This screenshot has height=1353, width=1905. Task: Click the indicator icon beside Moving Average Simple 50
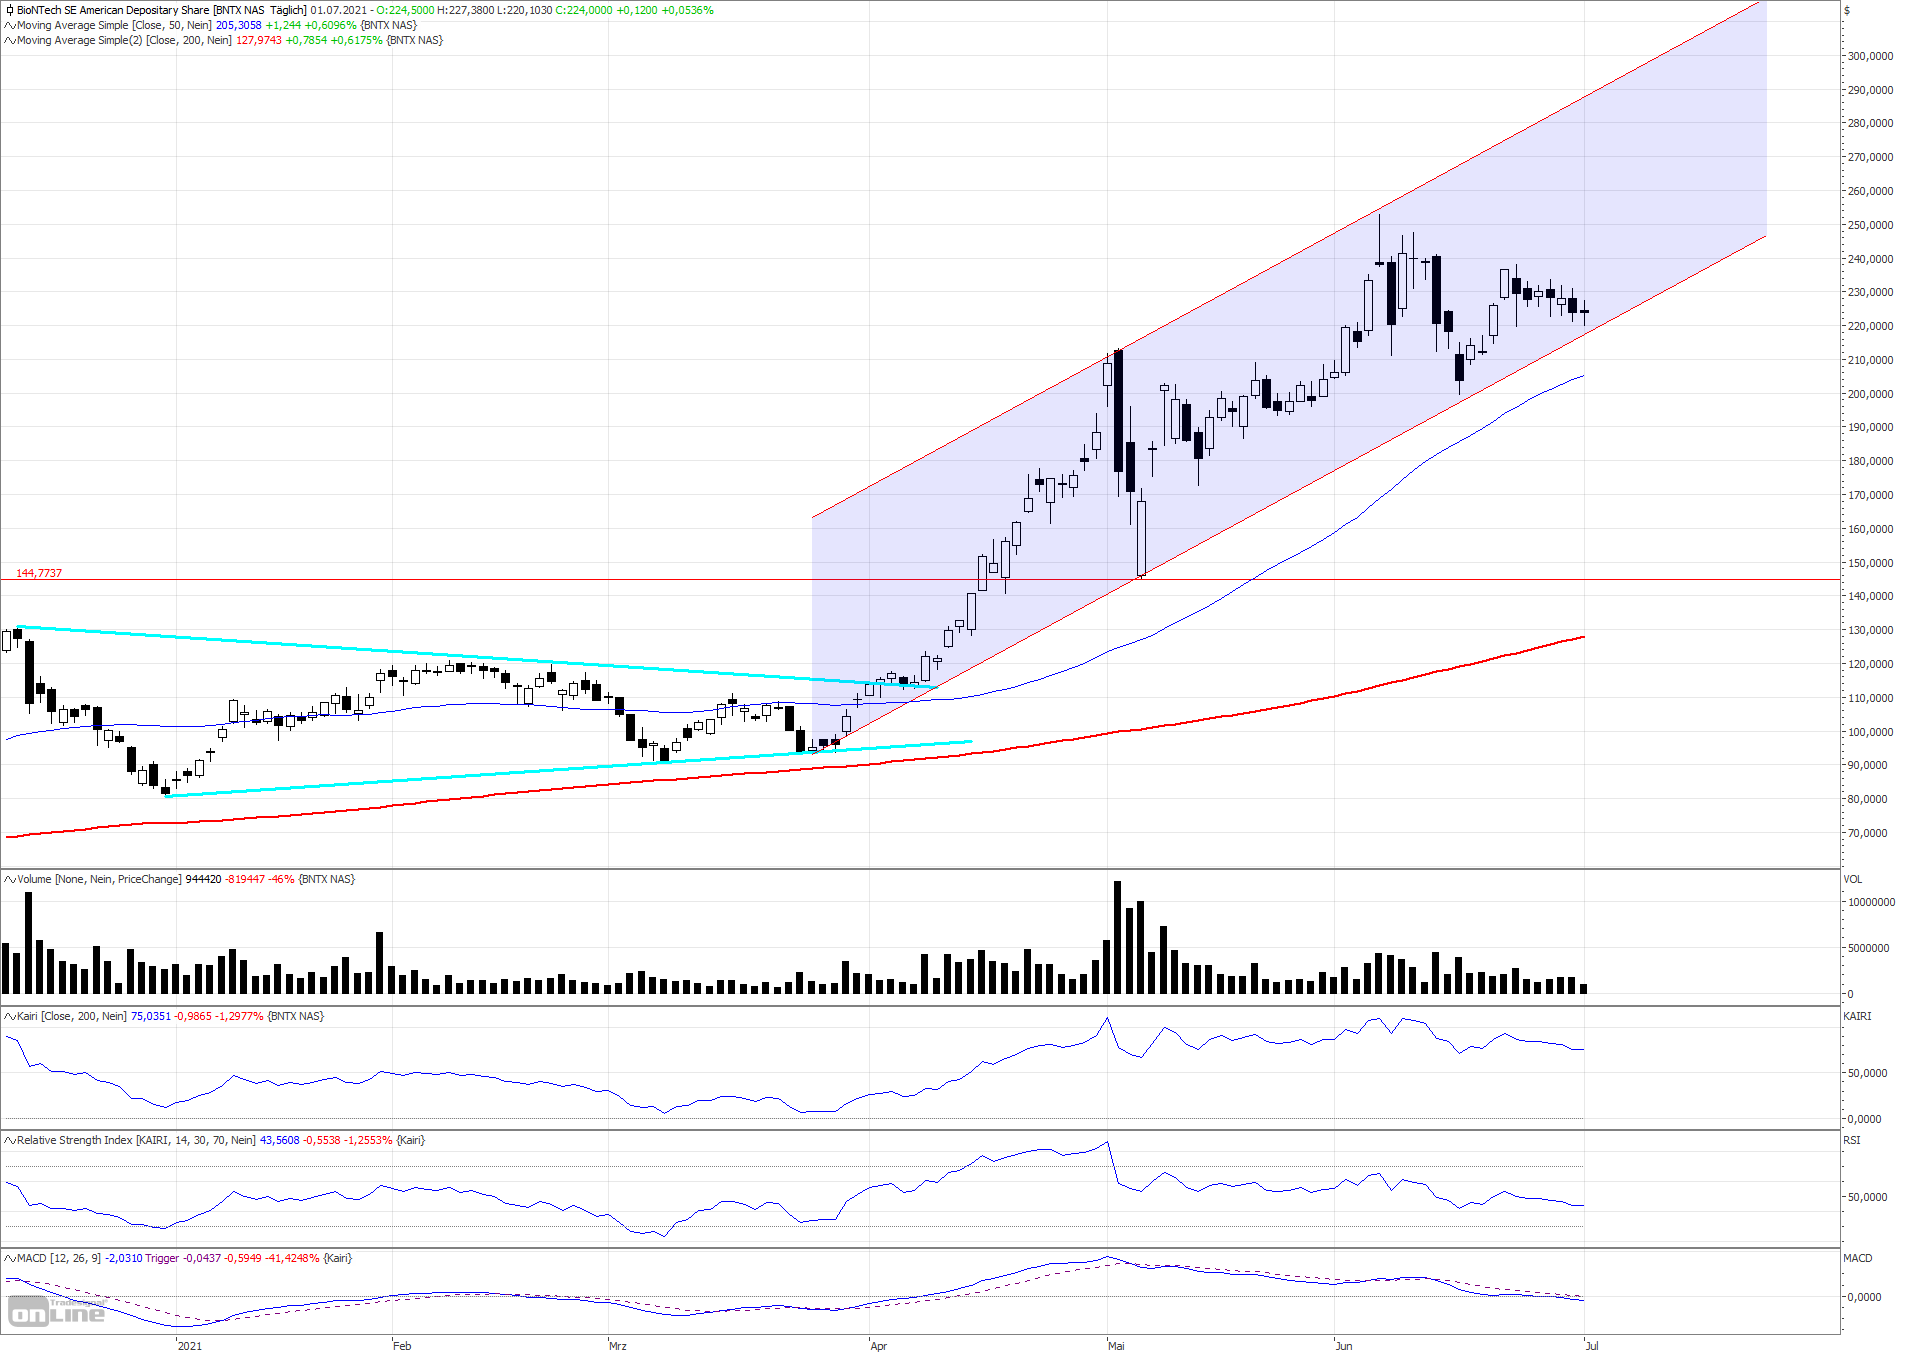pyautogui.click(x=10, y=25)
